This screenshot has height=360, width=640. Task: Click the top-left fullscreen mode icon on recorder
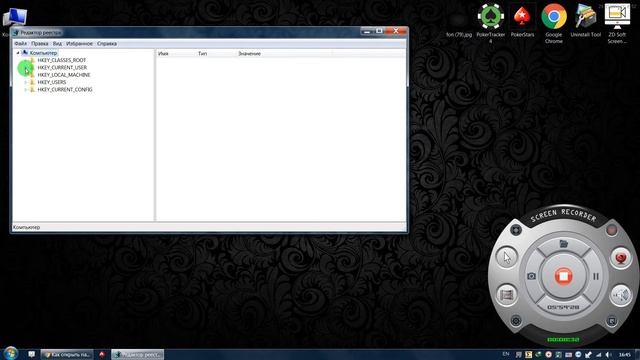pos(516,230)
